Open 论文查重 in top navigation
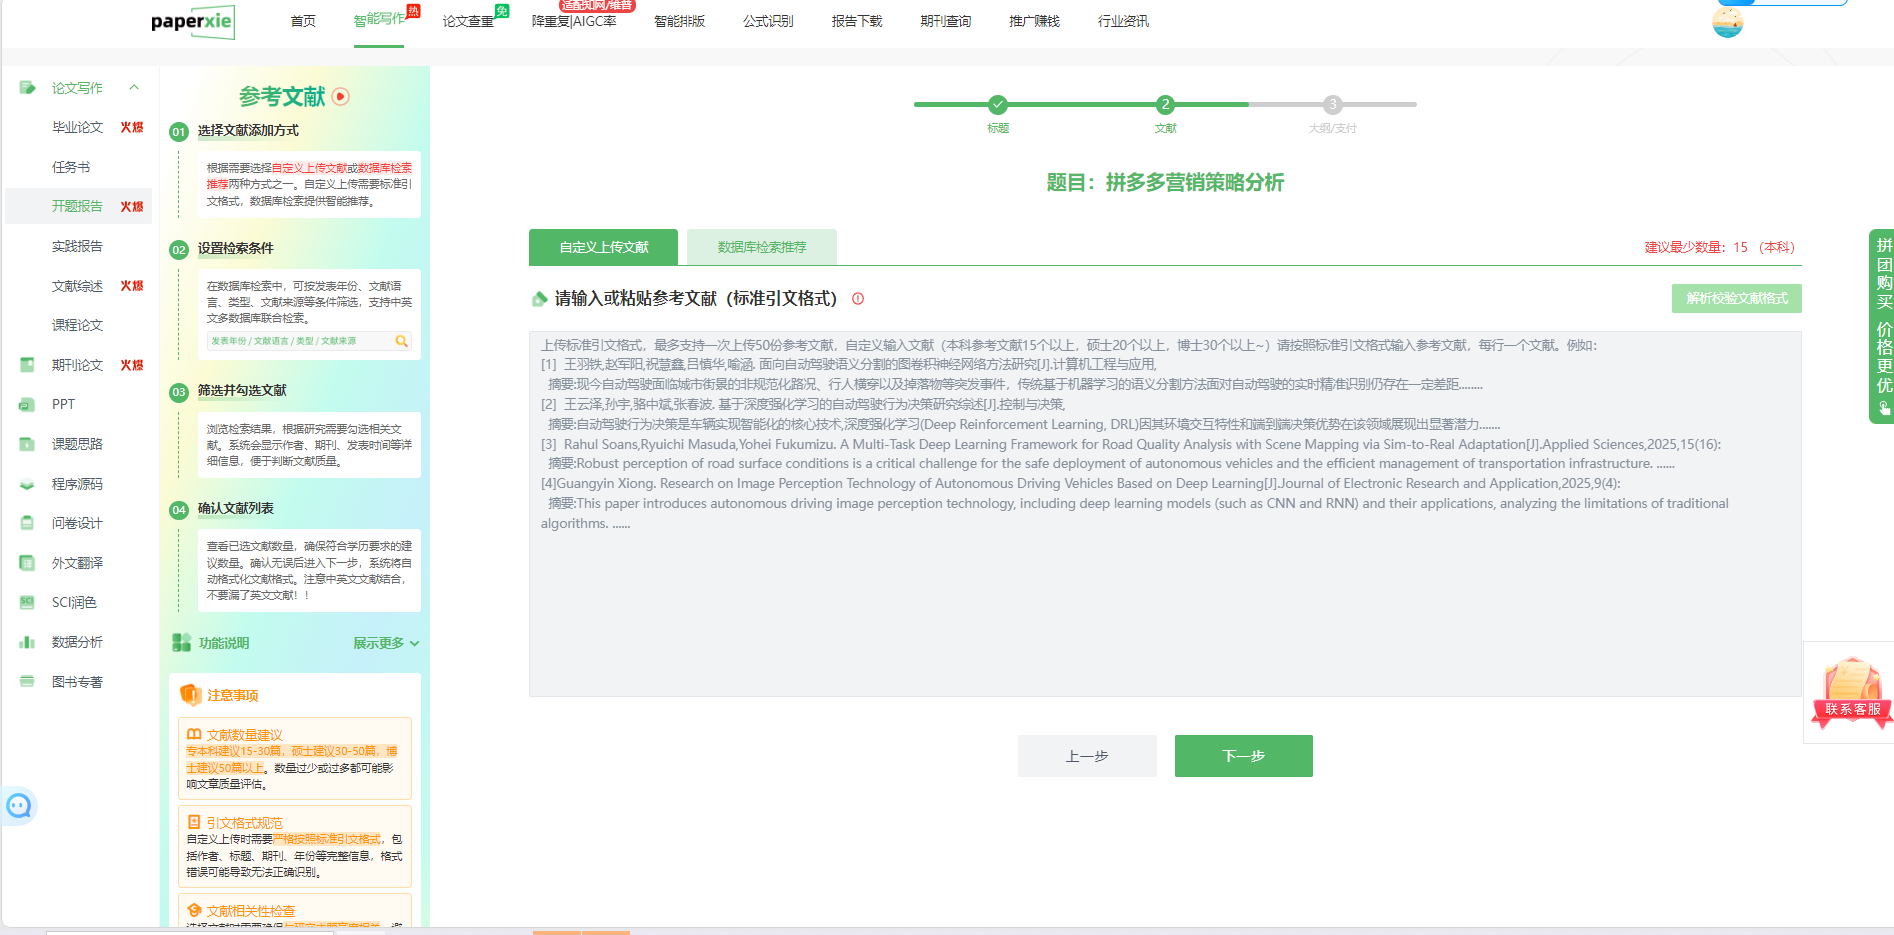The image size is (1894, 935). [468, 21]
